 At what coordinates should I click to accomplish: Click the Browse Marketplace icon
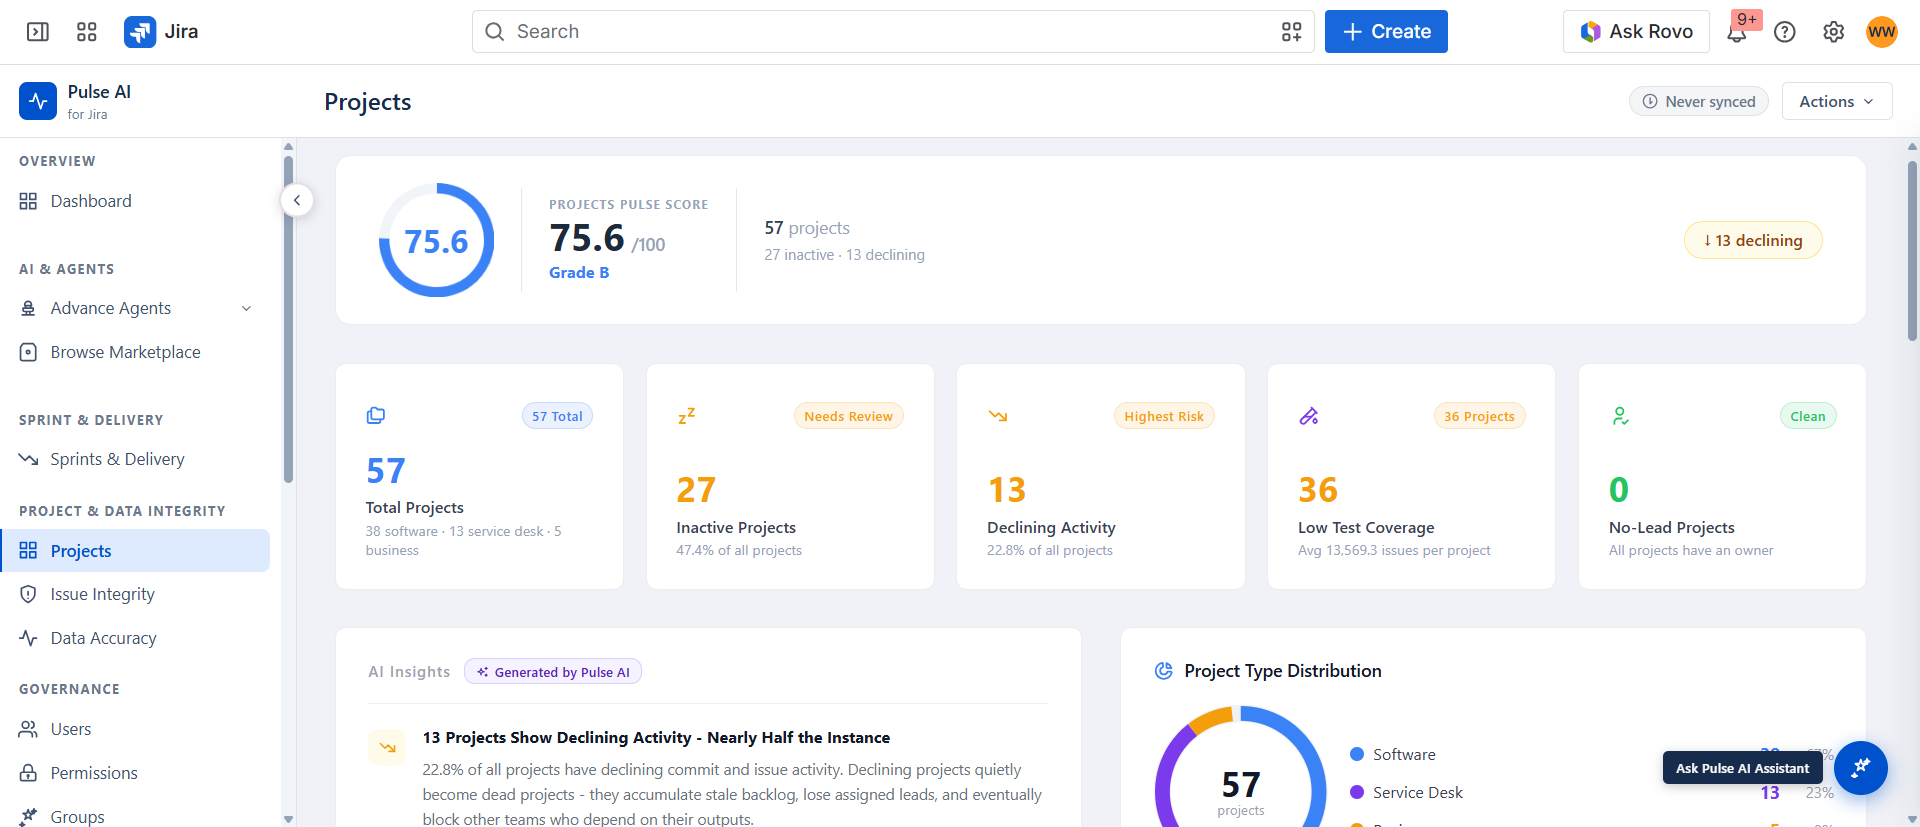(x=28, y=352)
